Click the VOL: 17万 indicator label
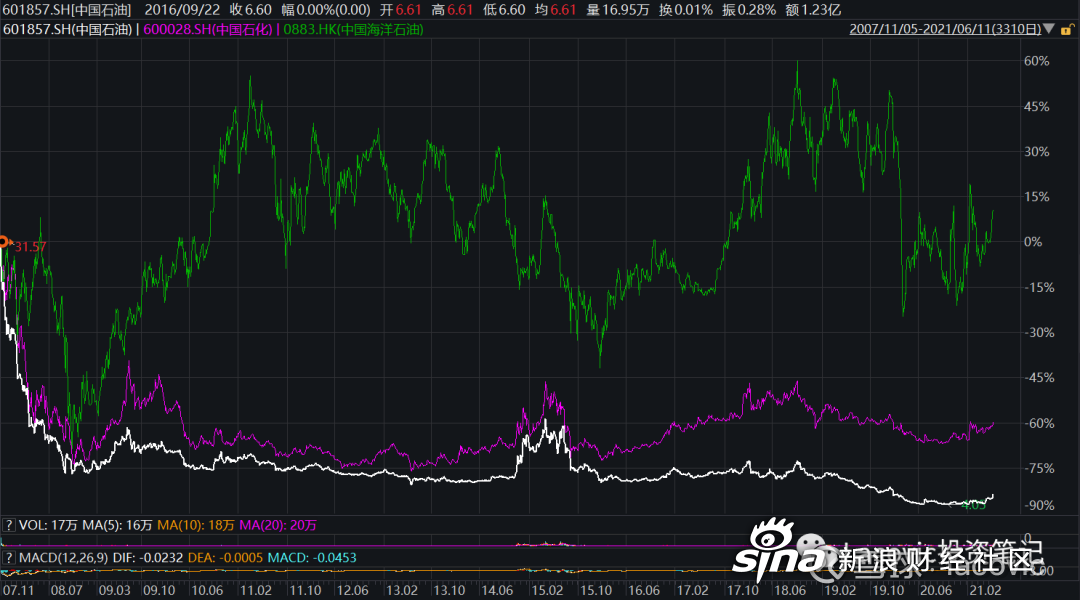 pos(48,525)
